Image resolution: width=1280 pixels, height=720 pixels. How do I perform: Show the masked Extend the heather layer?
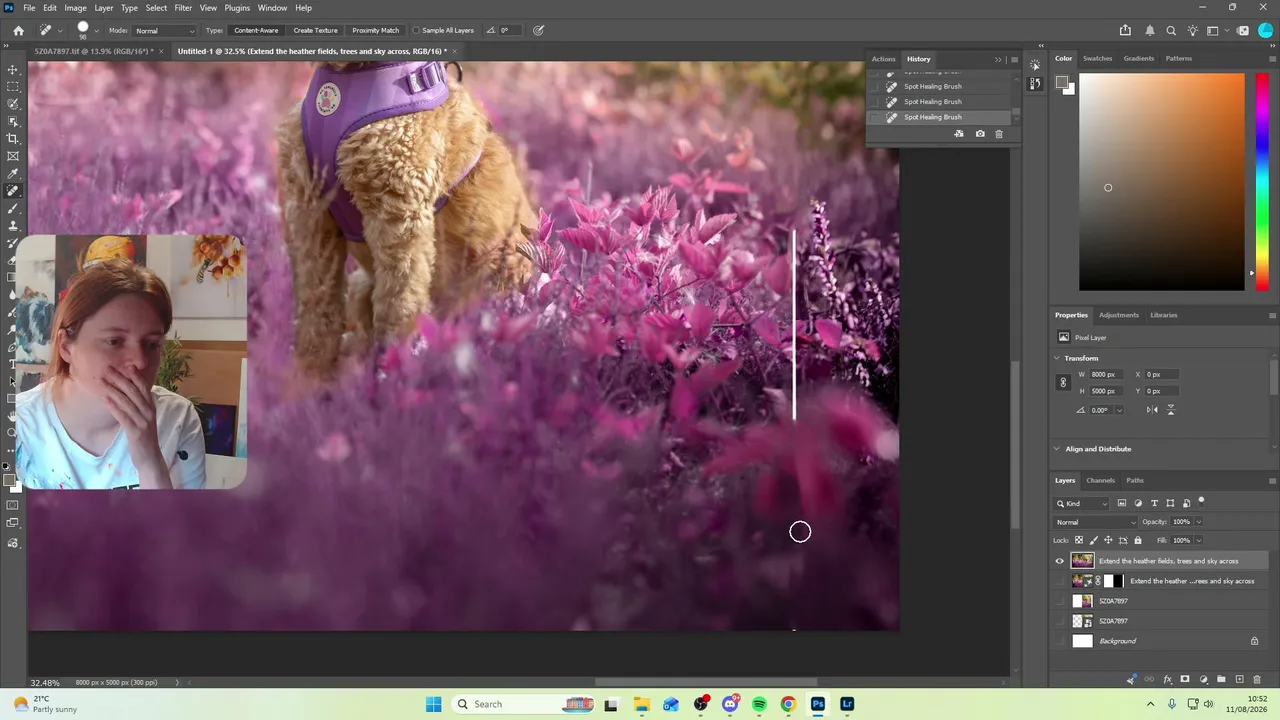1060,581
